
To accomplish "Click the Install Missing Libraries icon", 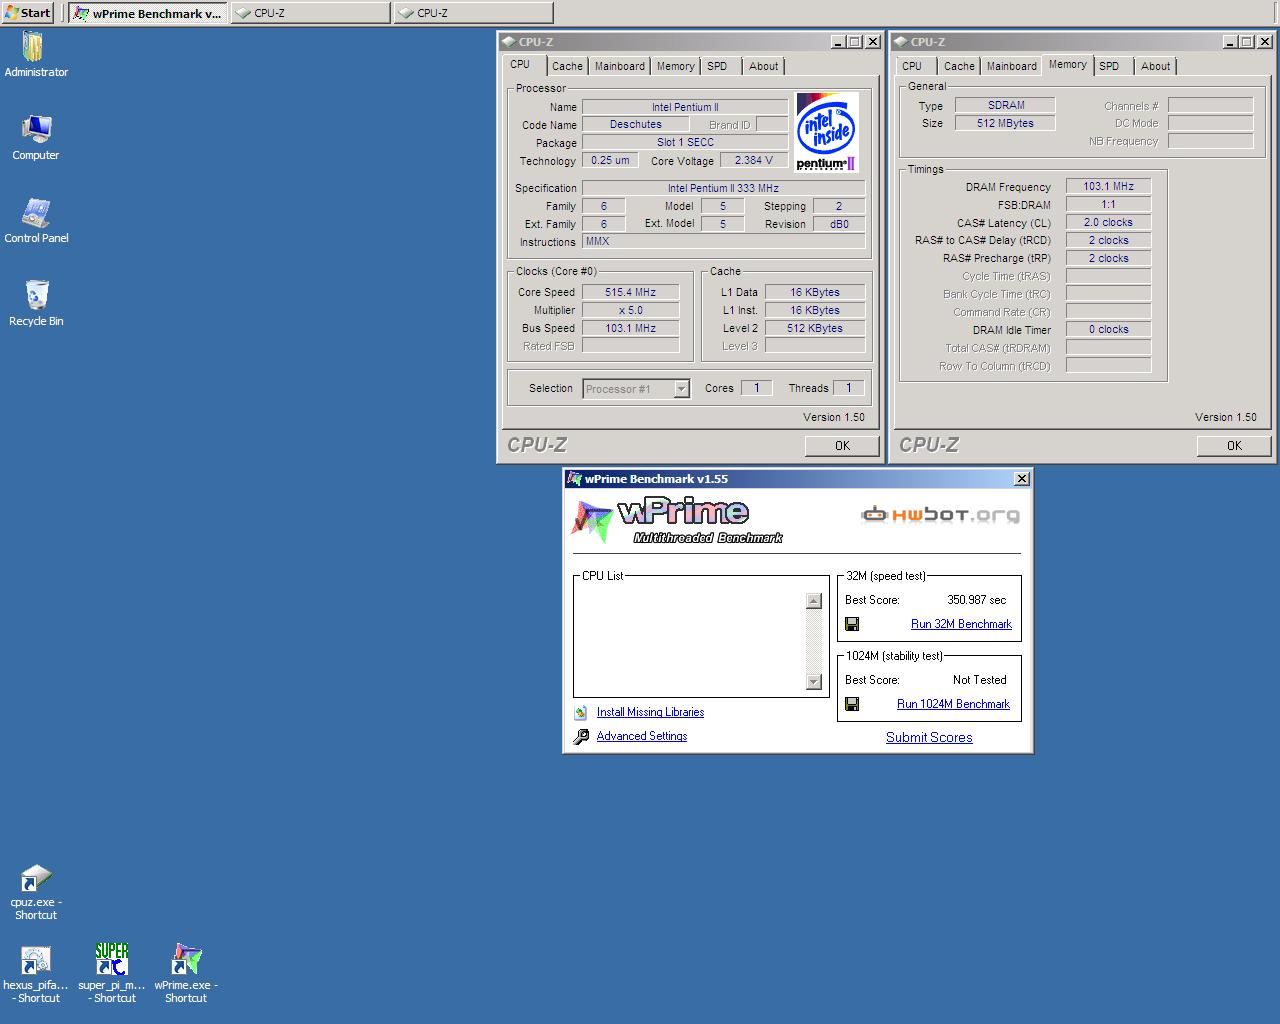I will 581,713.
